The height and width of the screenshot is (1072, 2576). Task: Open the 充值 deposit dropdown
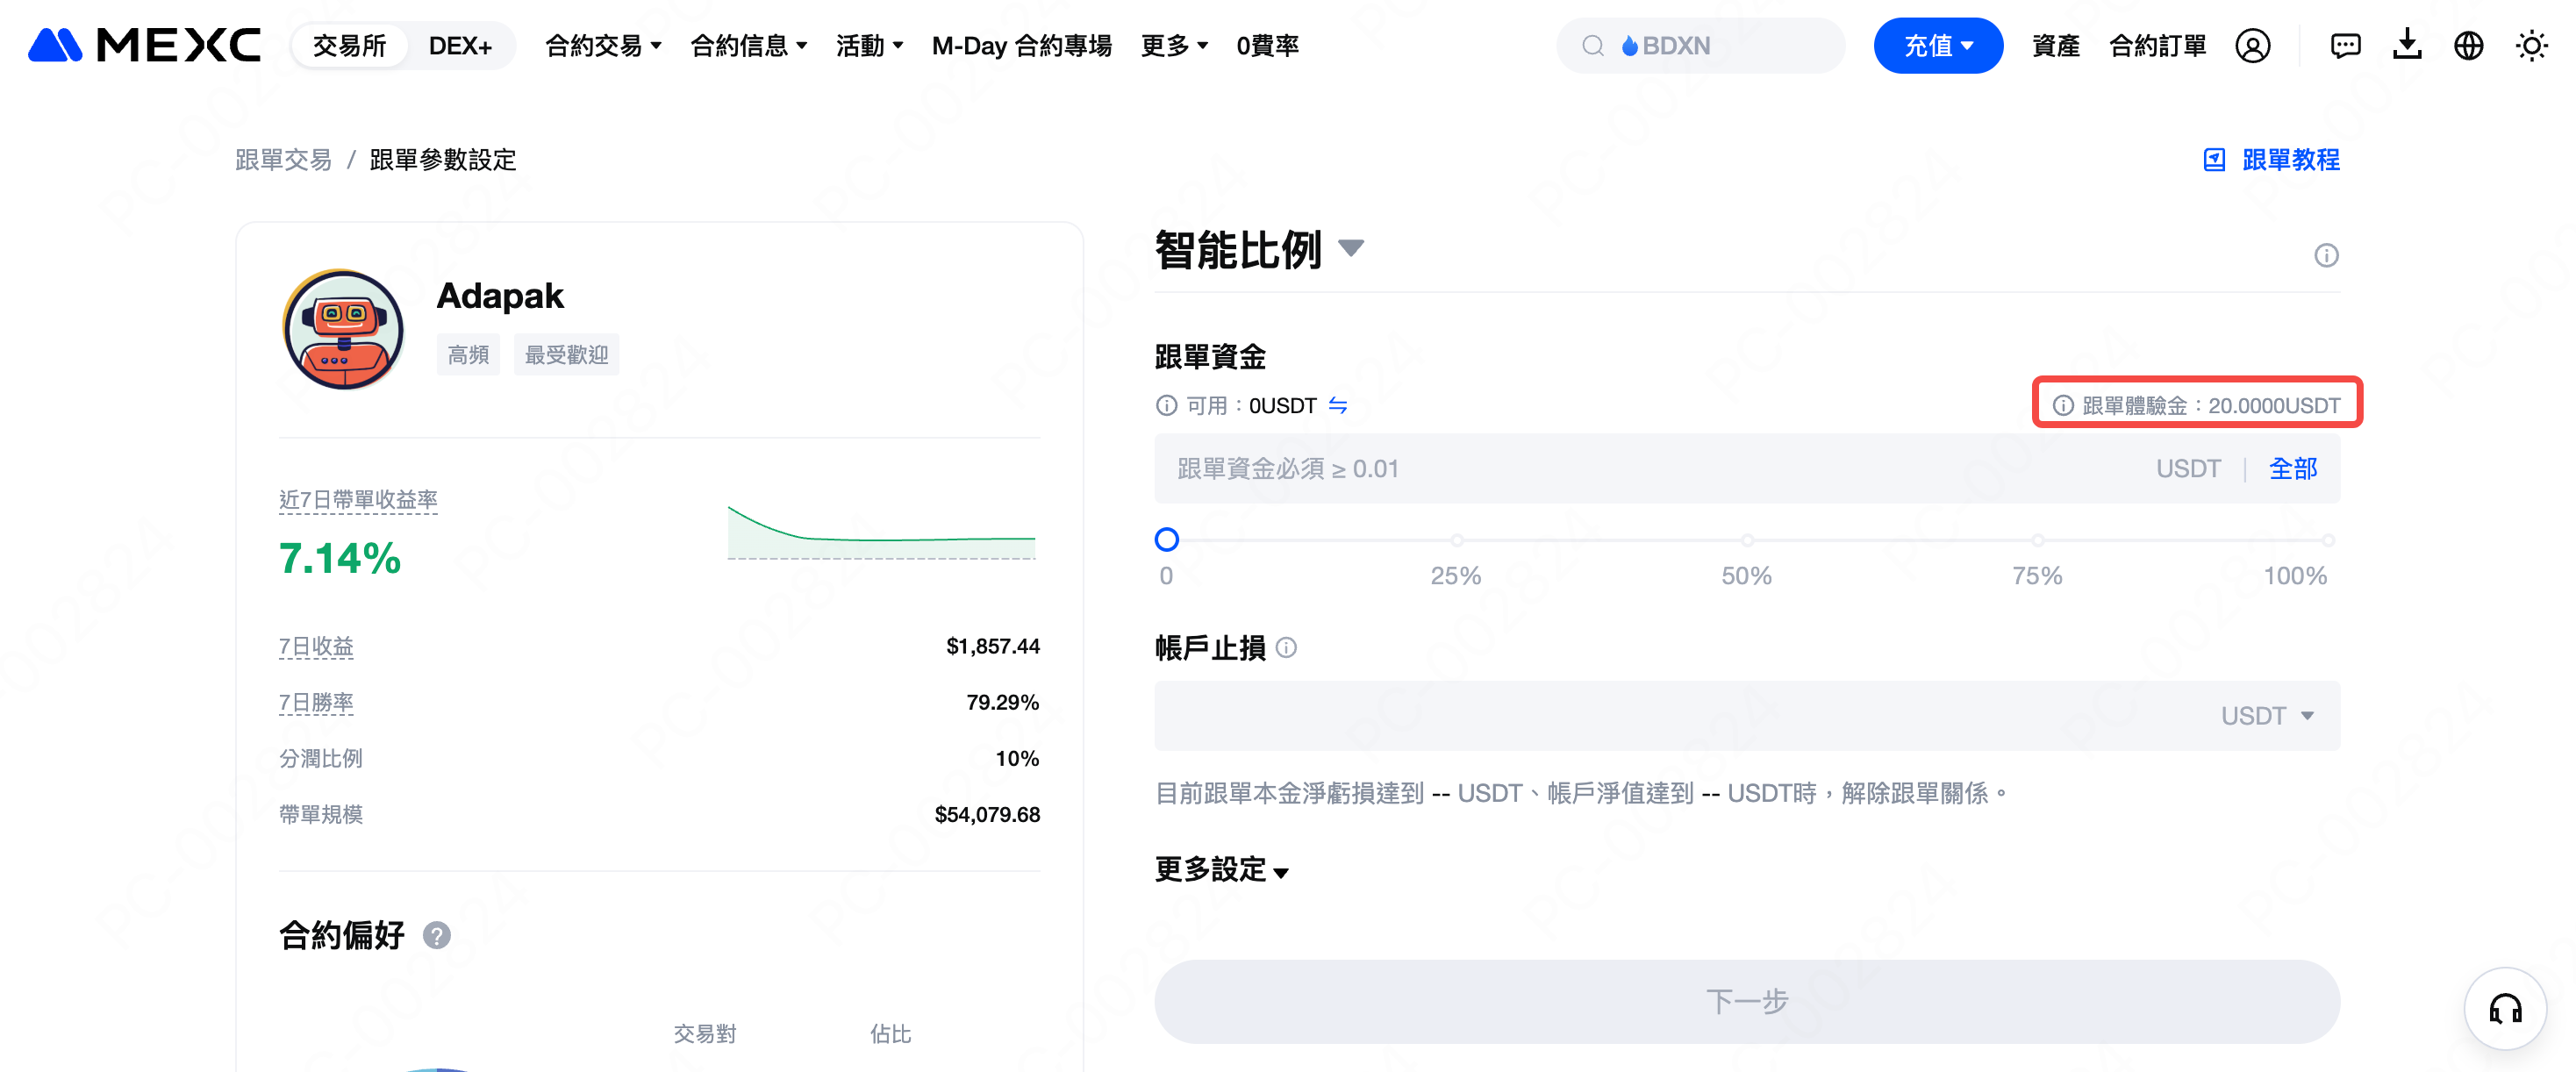coord(1937,46)
